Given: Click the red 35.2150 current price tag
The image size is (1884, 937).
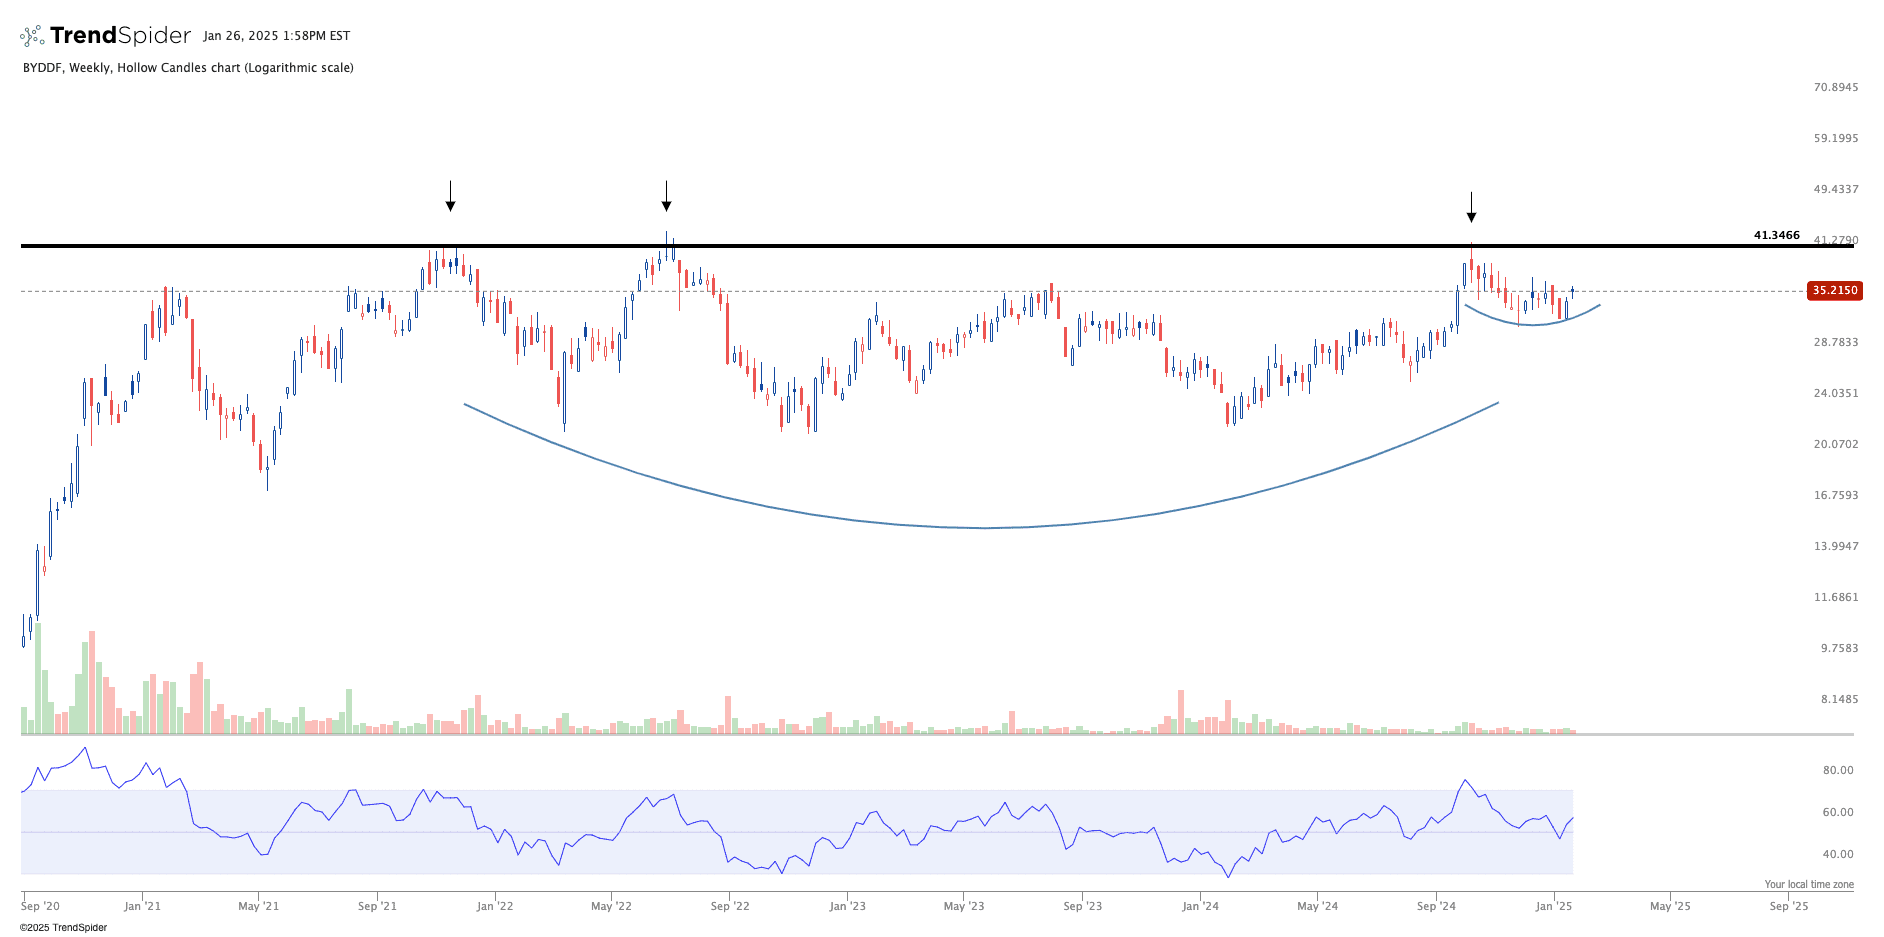Looking at the screenshot, I should 1835,291.
